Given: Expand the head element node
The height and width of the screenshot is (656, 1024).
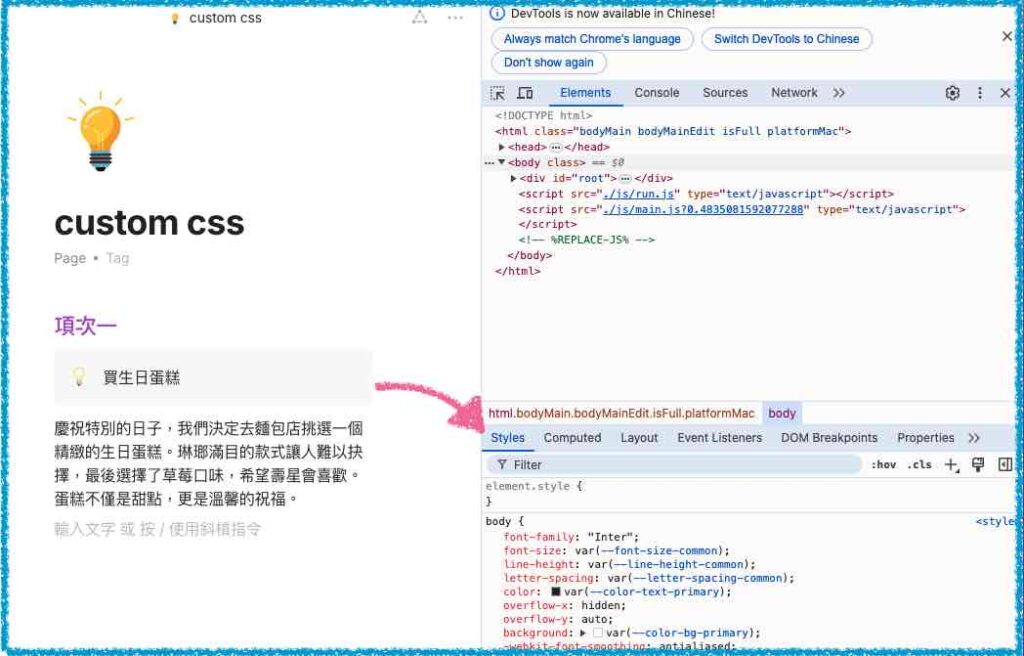Looking at the screenshot, I should [x=502, y=147].
